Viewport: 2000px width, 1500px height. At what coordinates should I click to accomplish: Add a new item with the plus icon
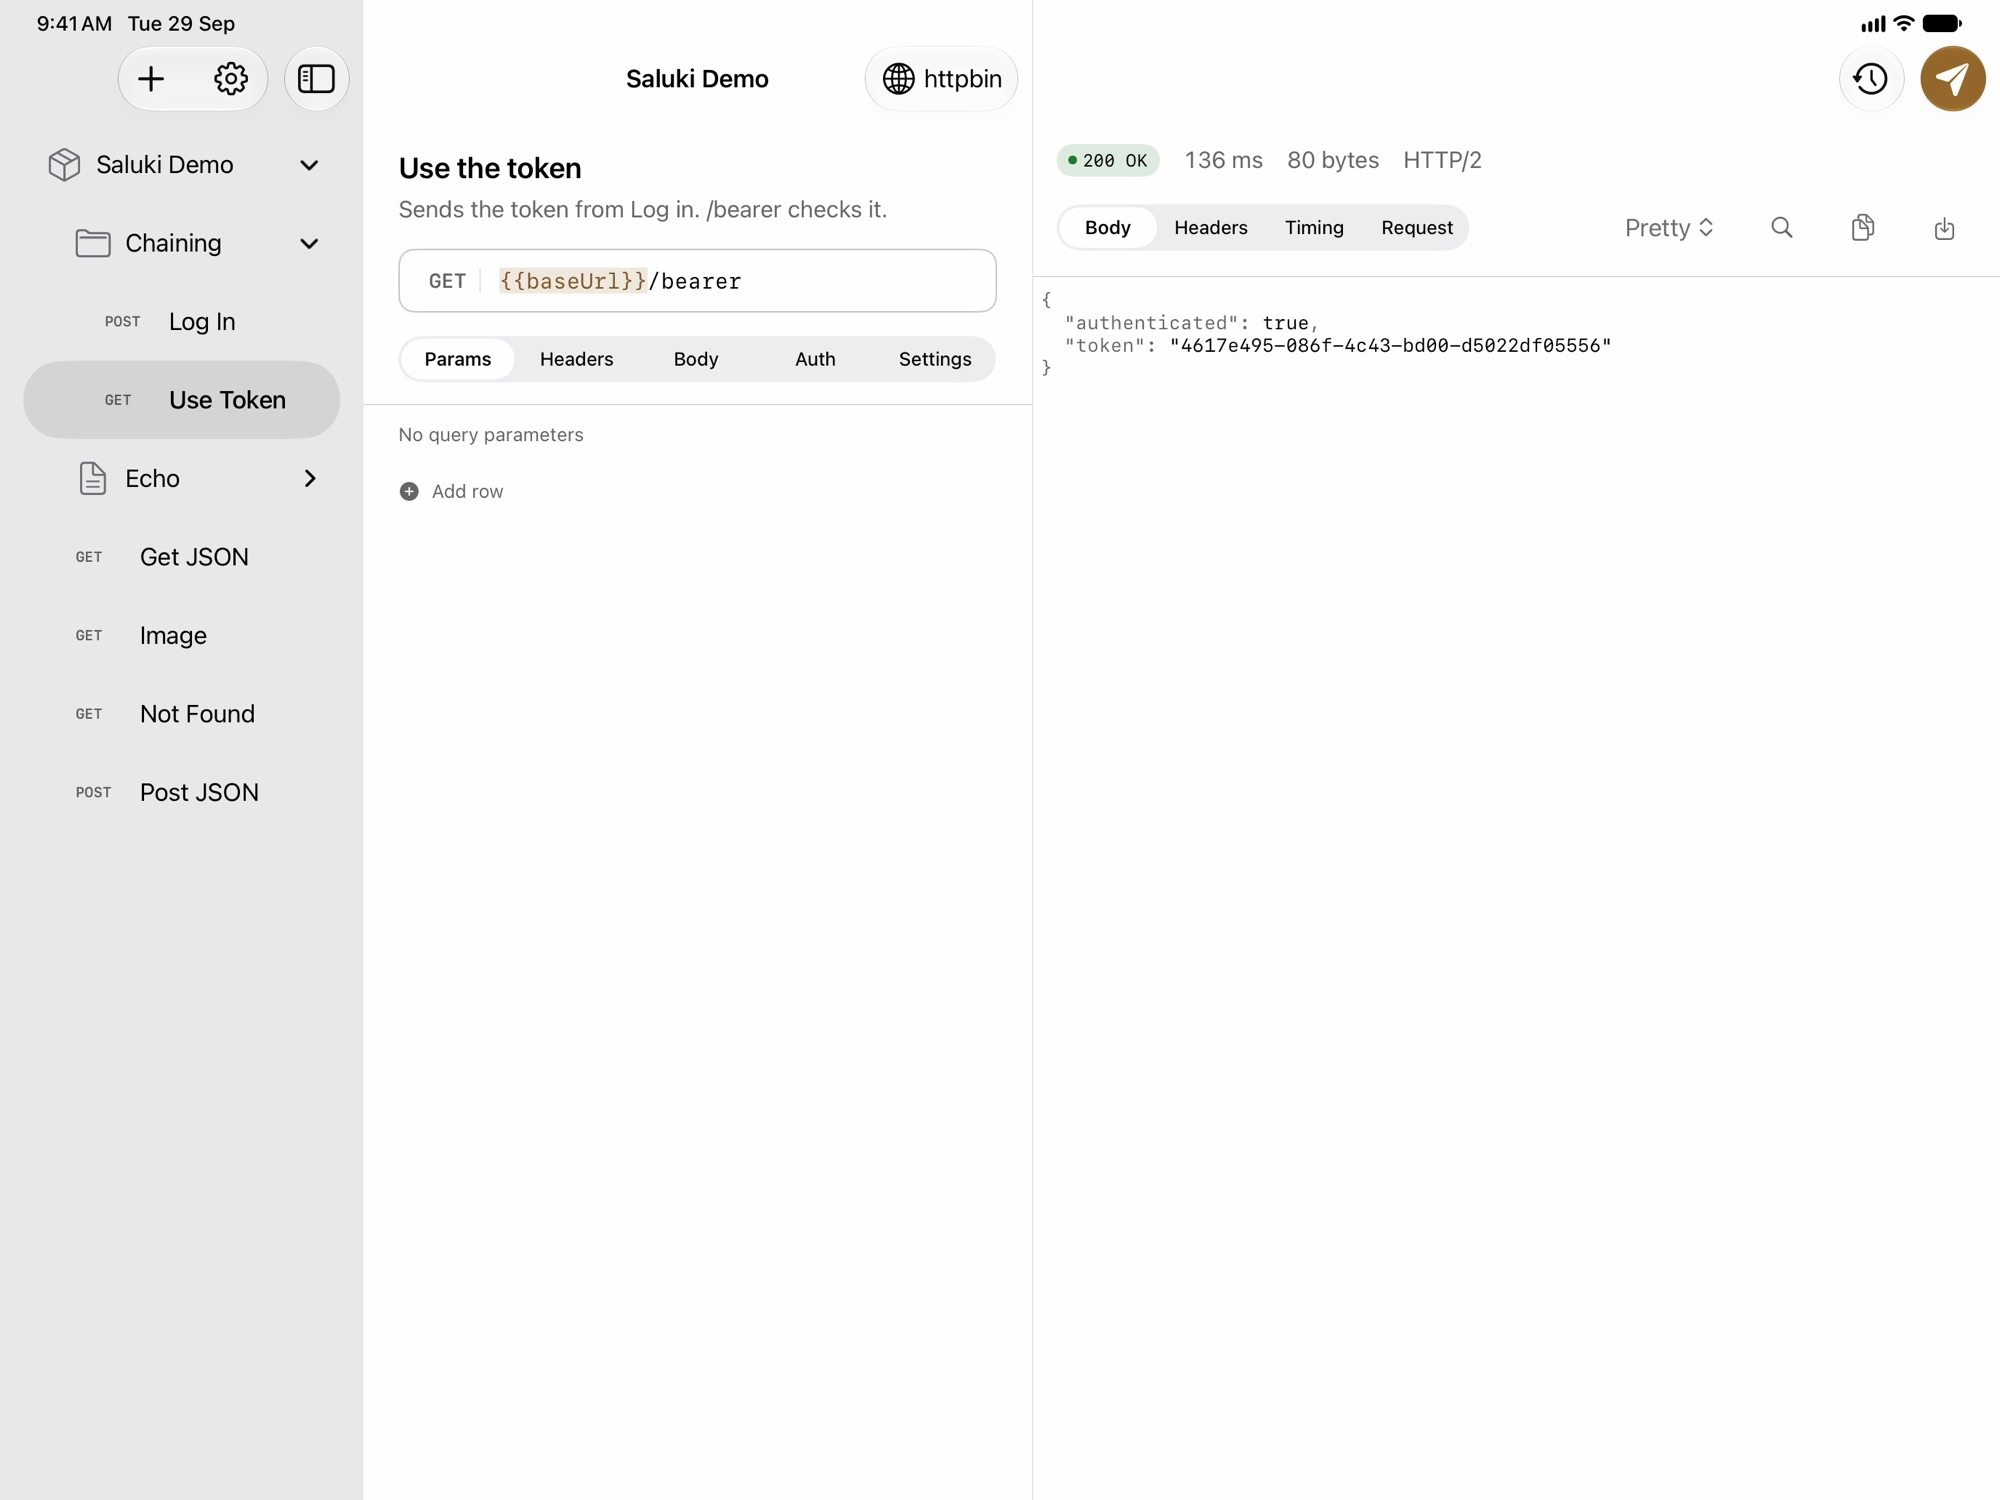151,79
